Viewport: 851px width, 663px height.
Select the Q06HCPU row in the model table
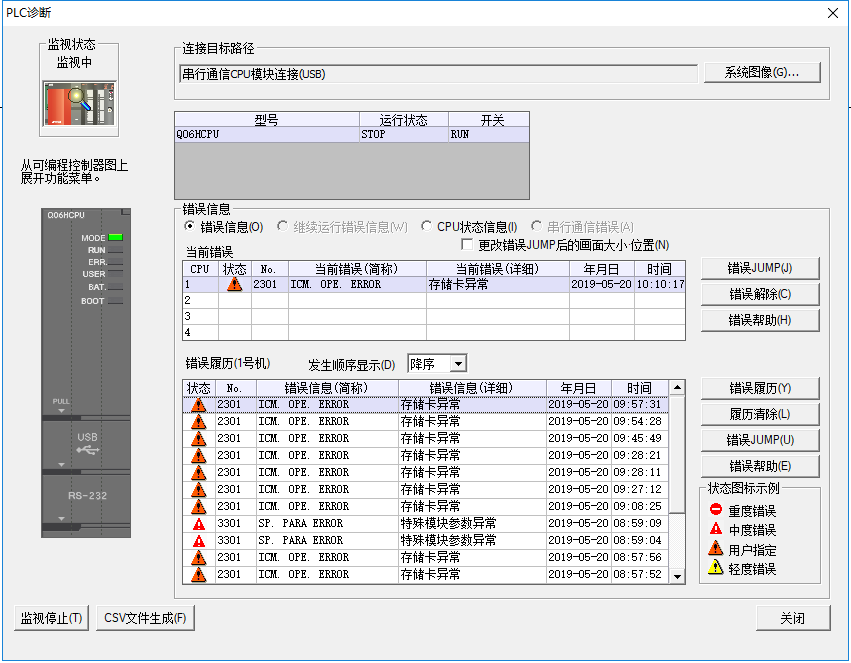[266, 134]
